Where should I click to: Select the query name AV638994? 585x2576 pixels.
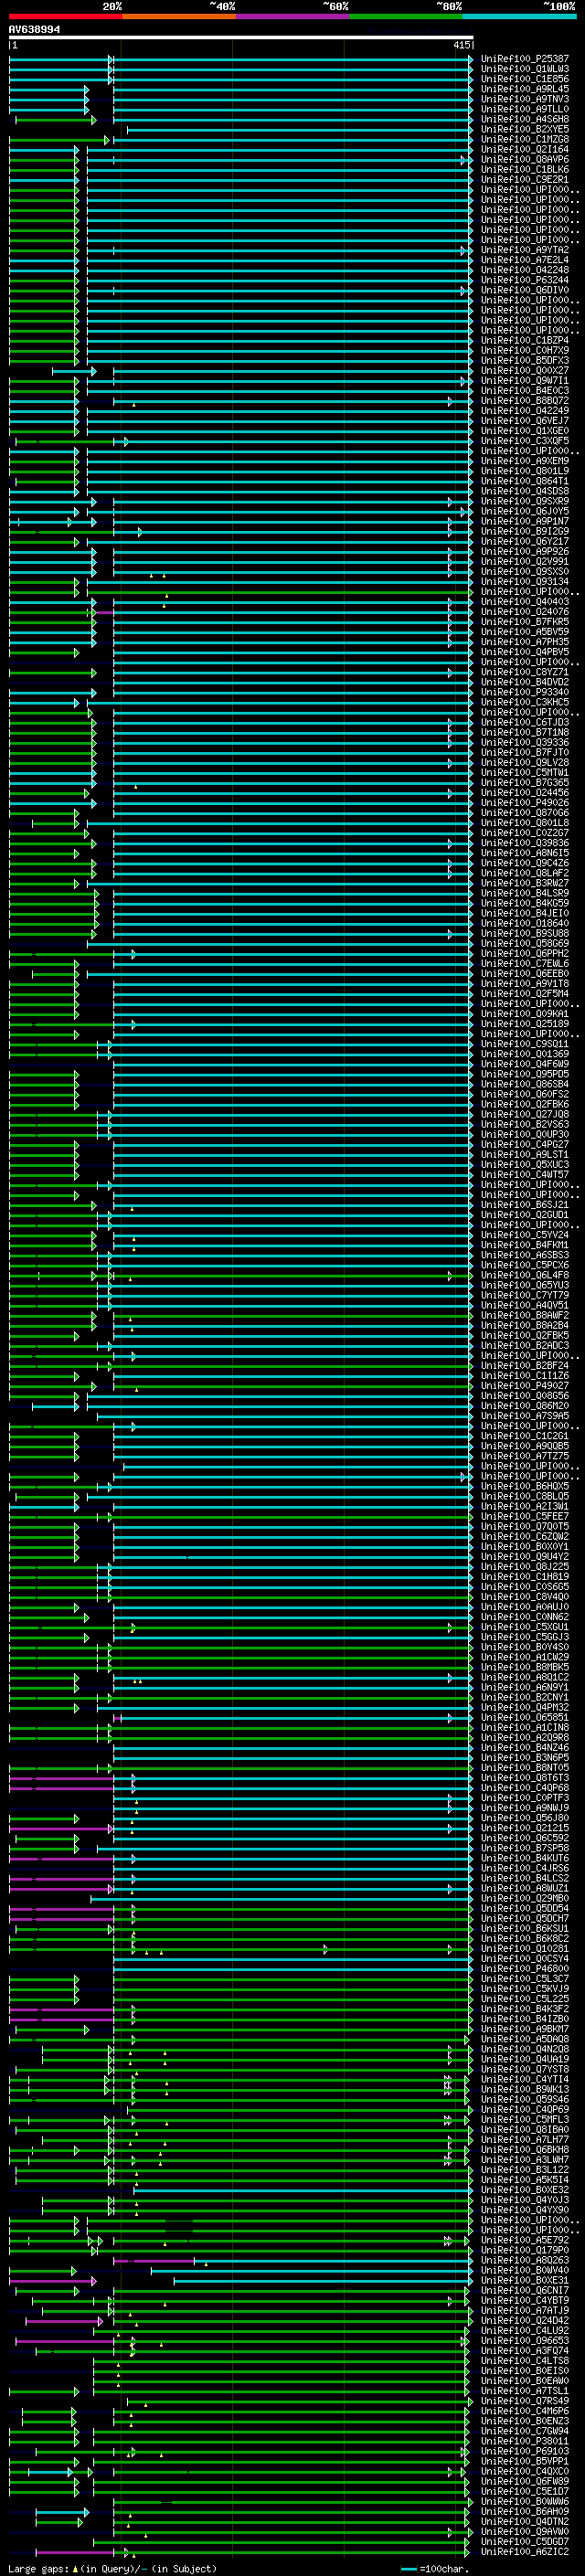[x=34, y=30]
